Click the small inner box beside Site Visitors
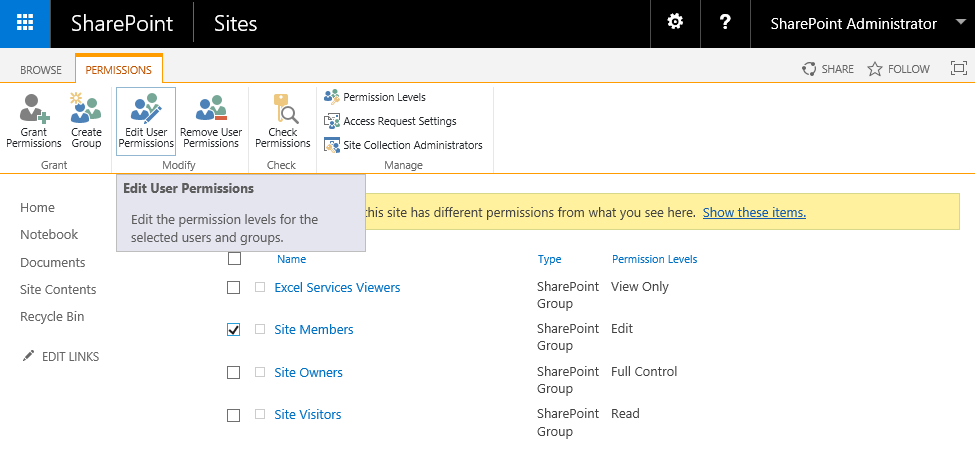The width and height of the screenshot is (975, 450). click(260, 414)
